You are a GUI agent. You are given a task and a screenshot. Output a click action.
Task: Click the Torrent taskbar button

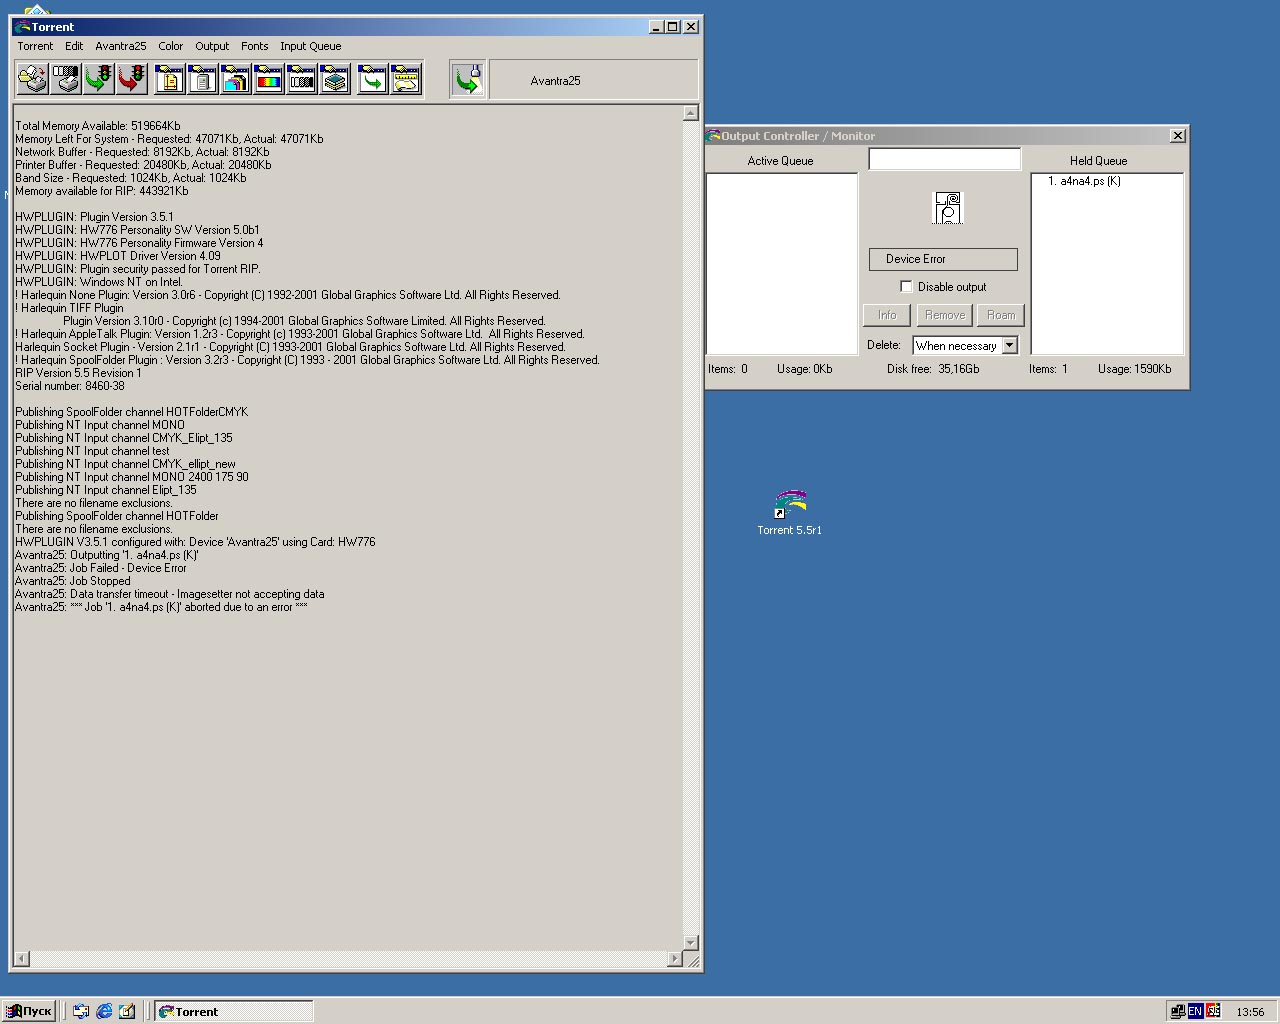234,1011
